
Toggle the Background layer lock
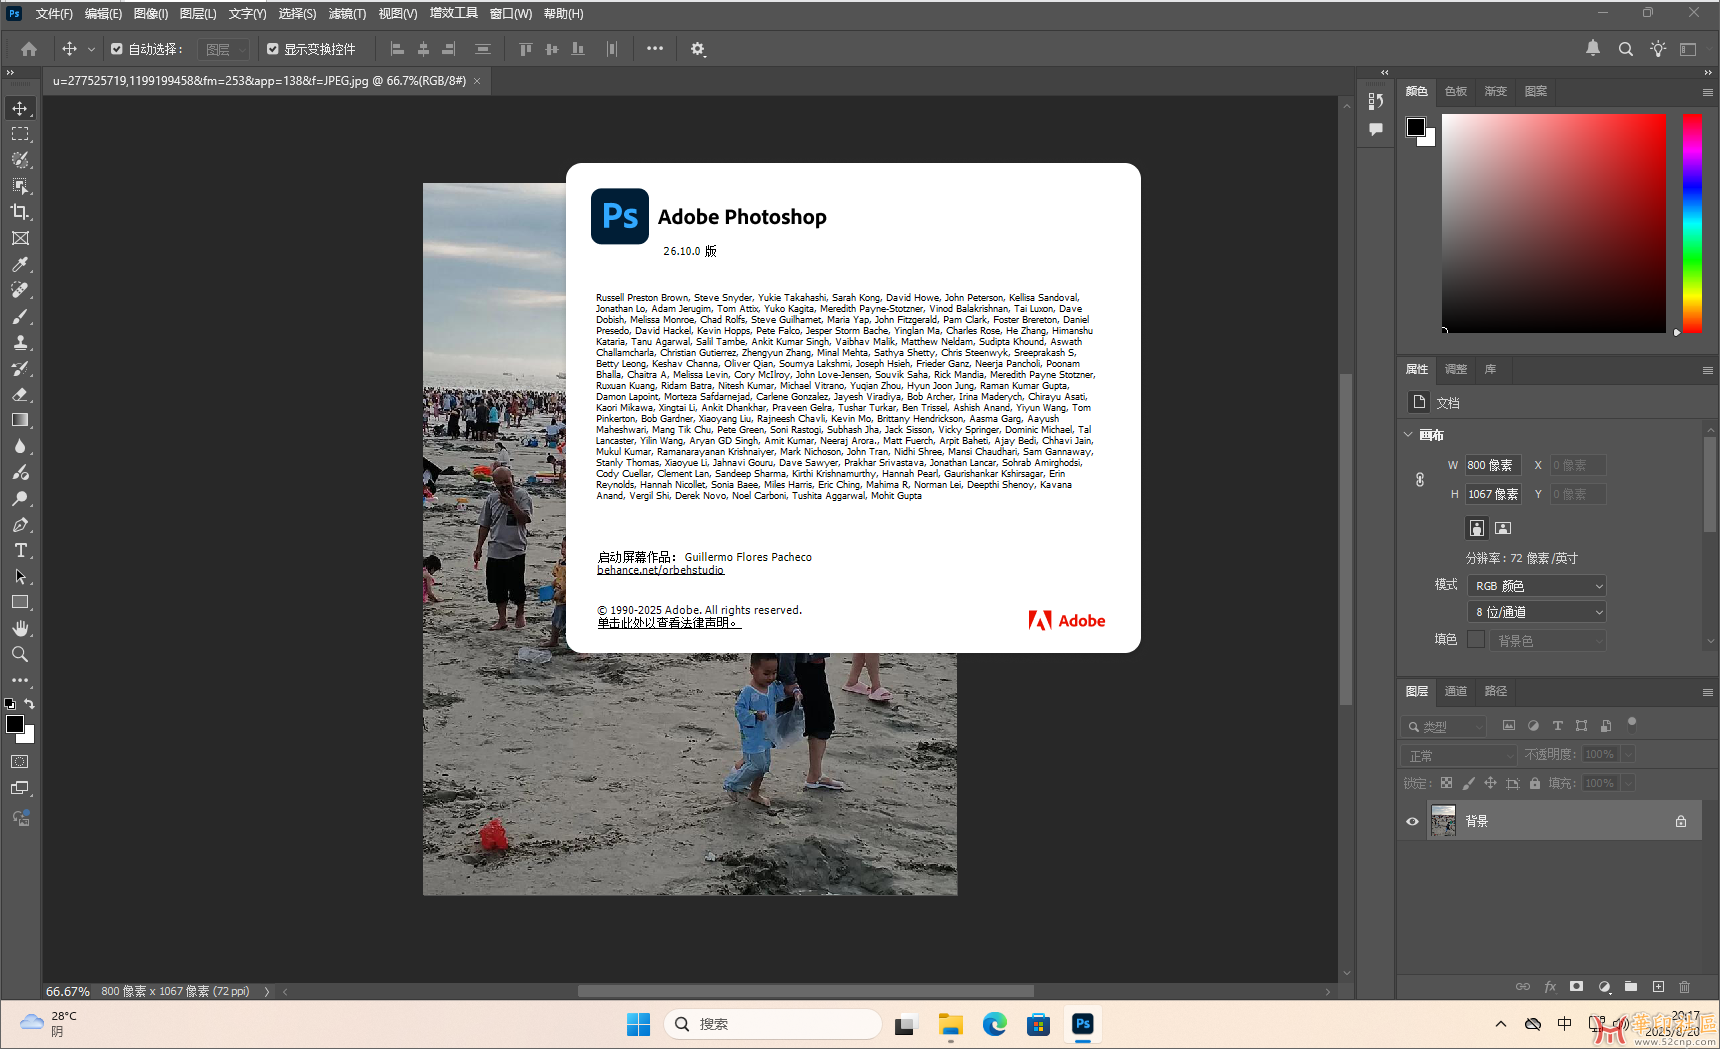click(1681, 821)
